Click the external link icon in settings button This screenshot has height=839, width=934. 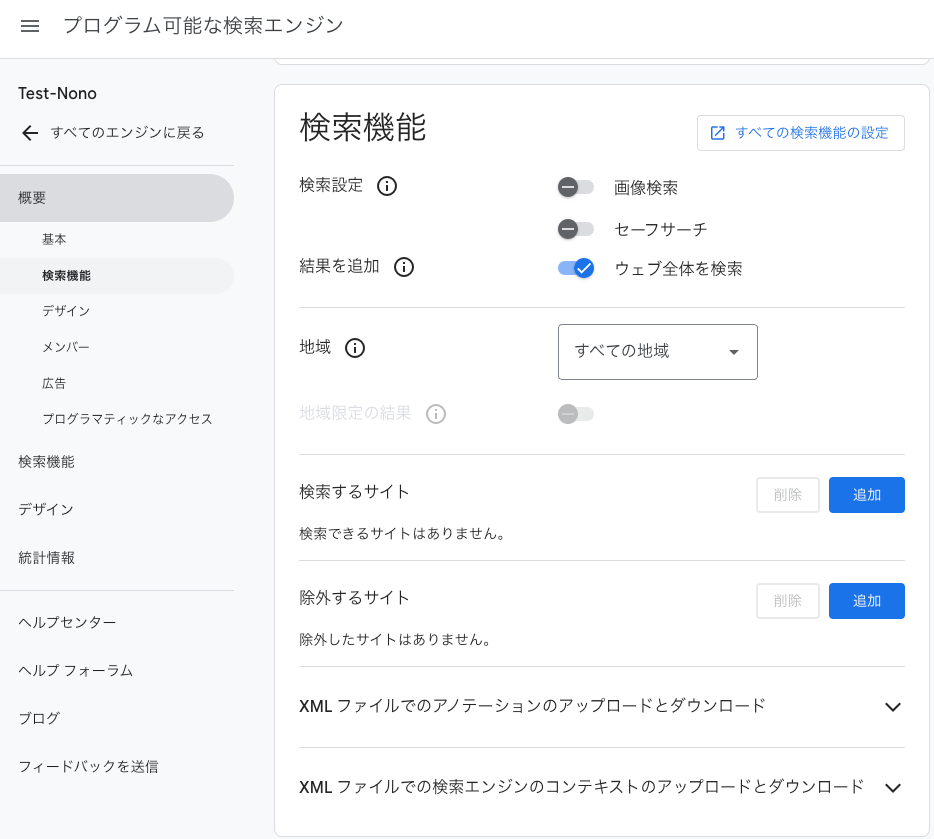pyautogui.click(x=718, y=133)
